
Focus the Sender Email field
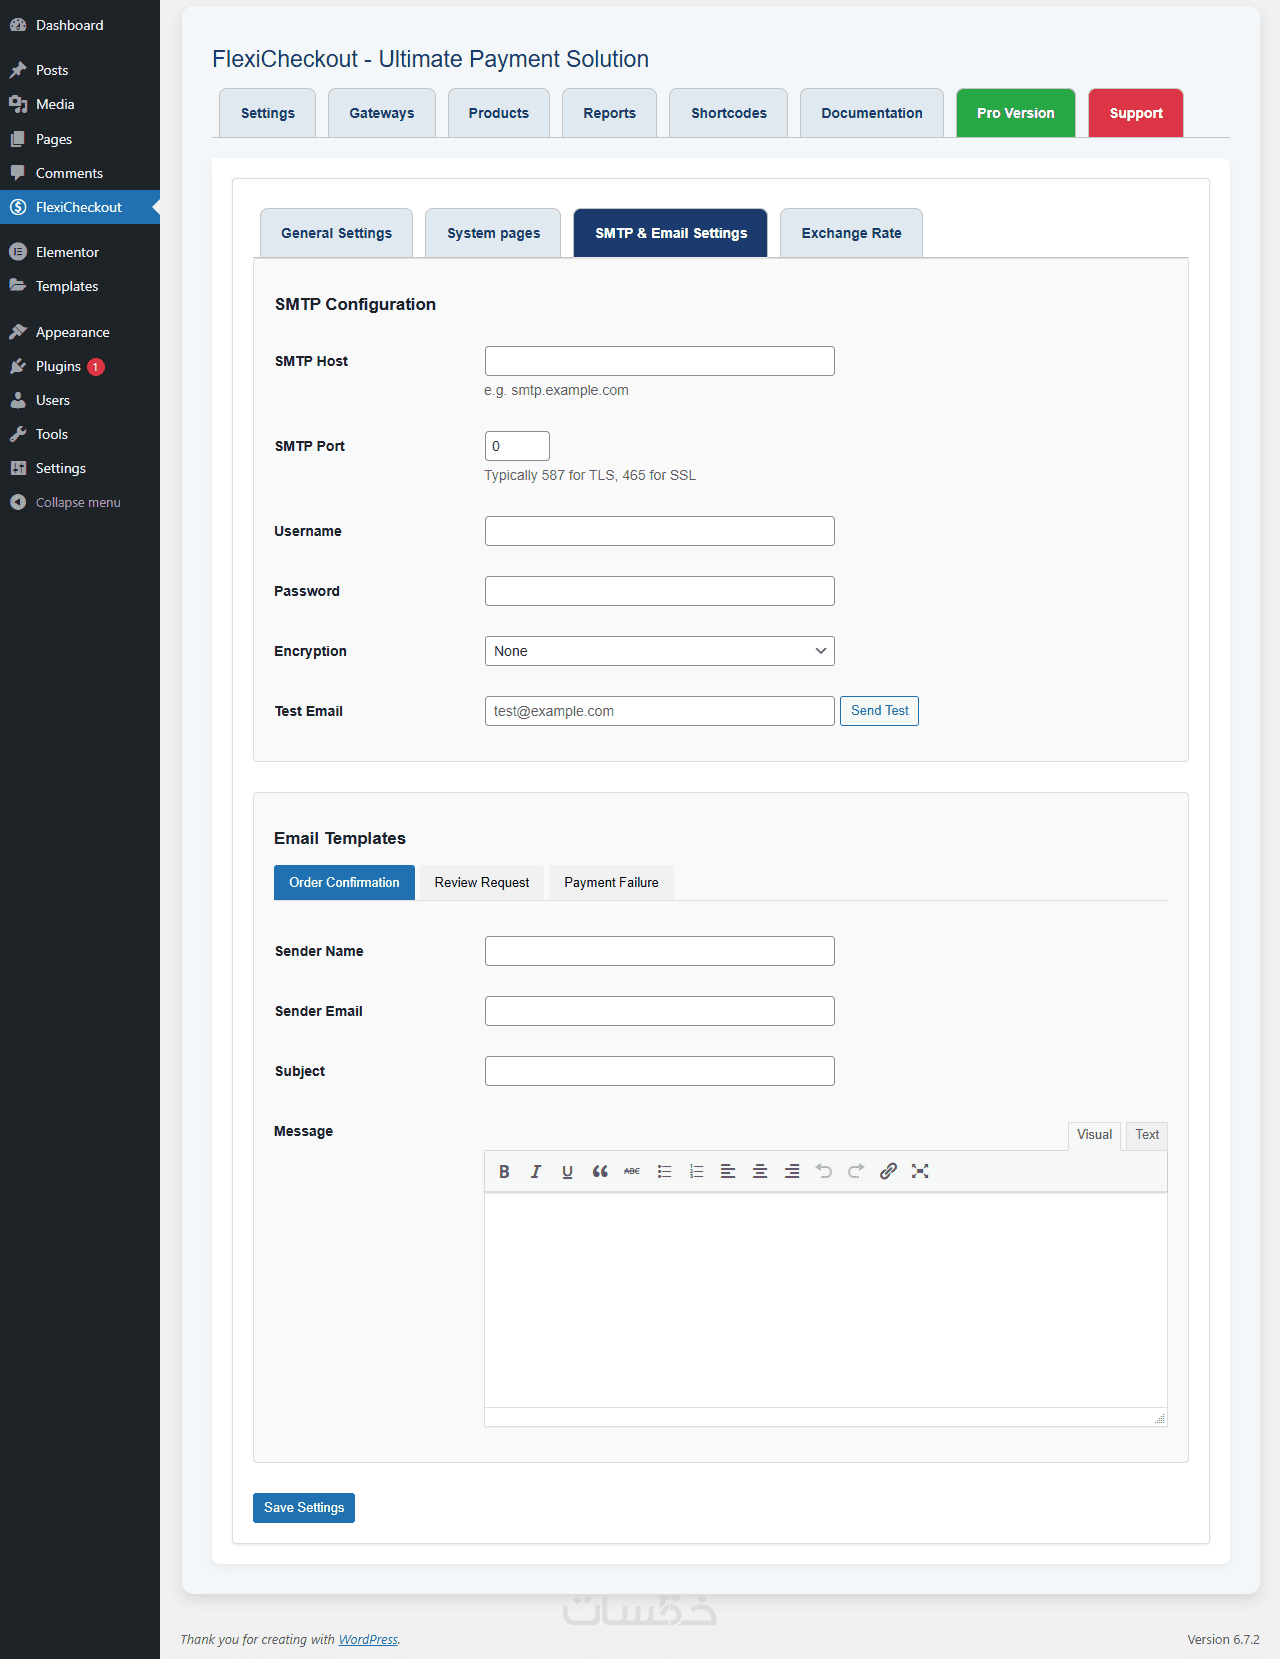659,1011
